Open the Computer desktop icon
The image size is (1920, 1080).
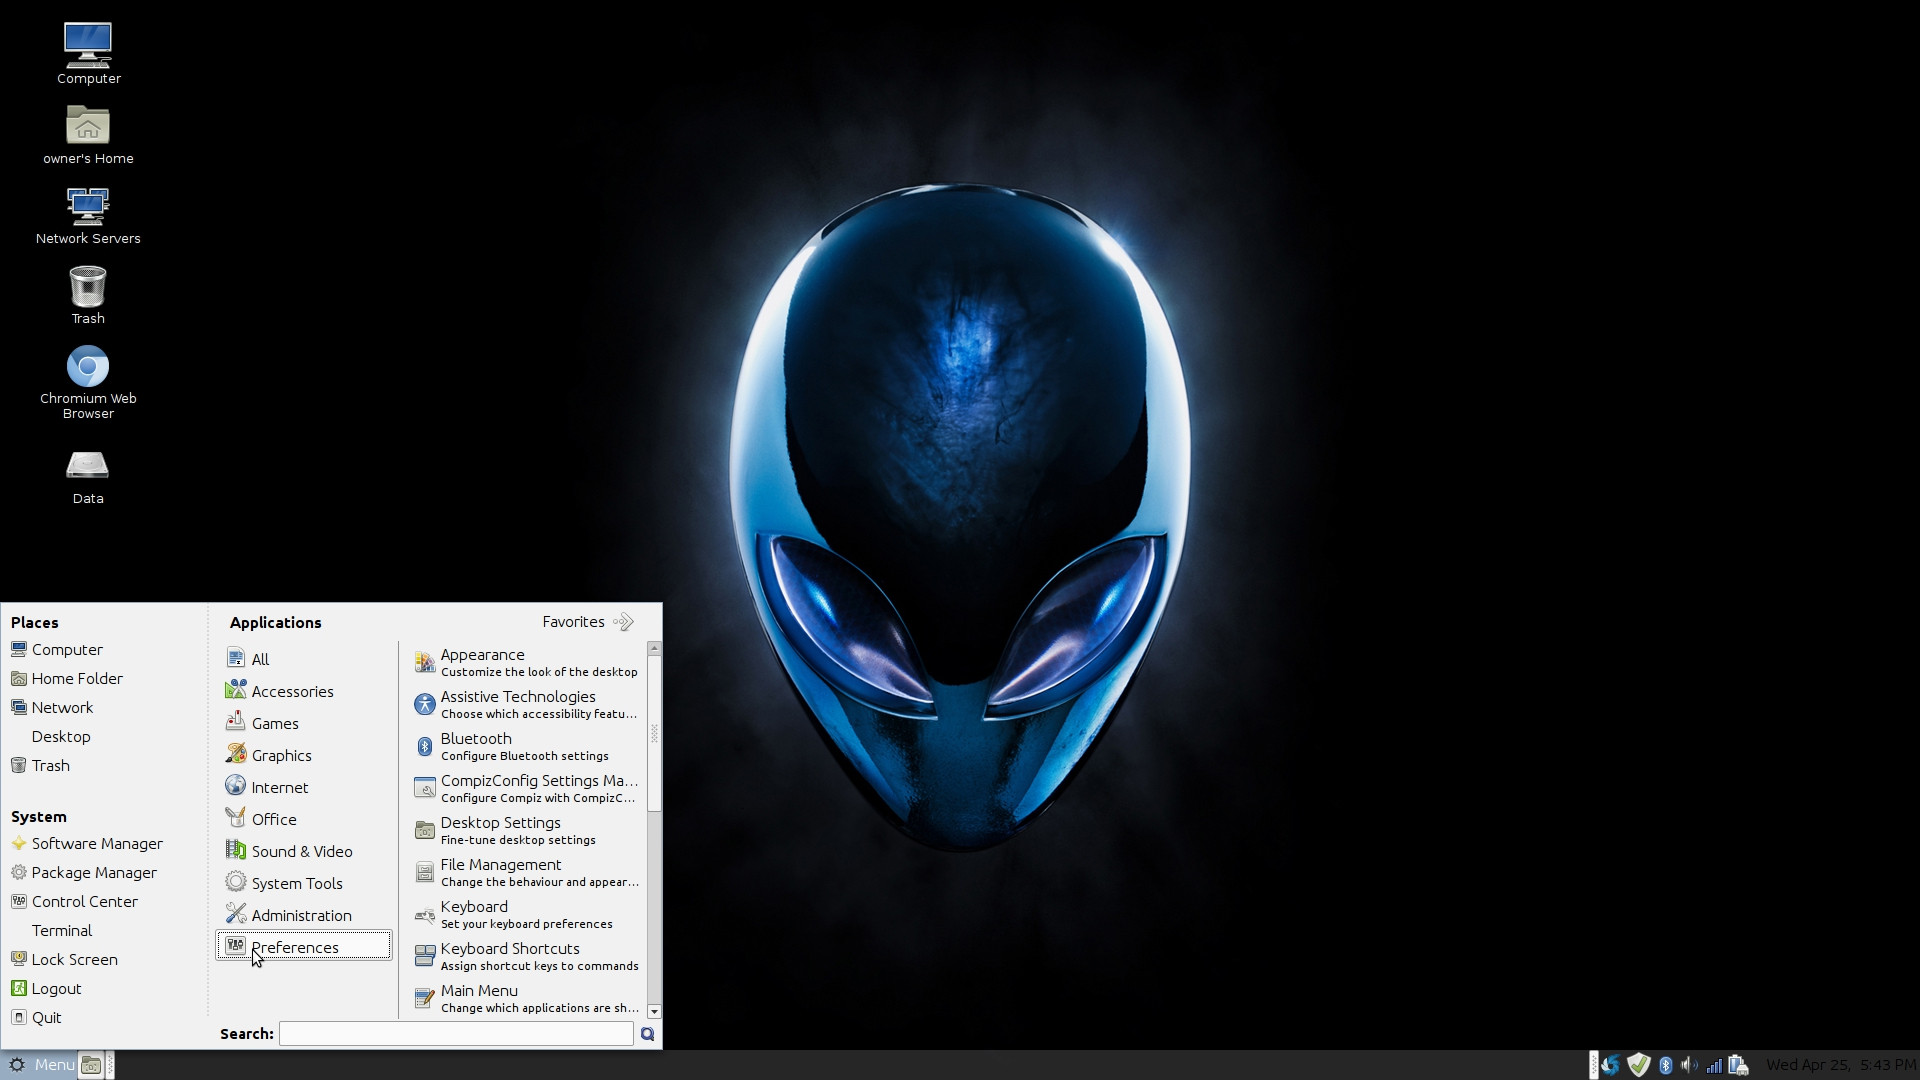88,53
